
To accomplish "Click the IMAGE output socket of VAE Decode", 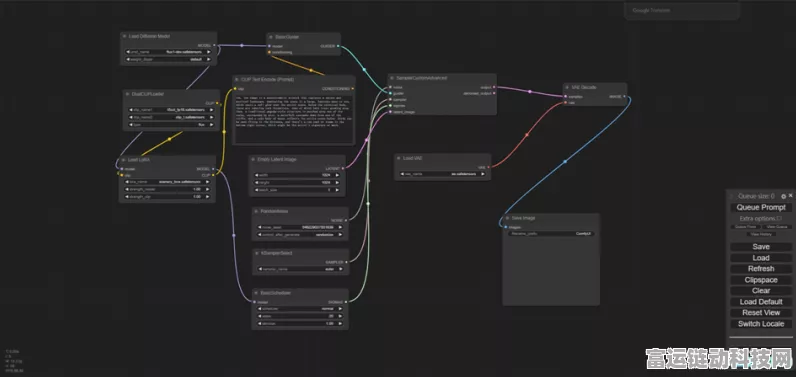I will pos(624,96).
